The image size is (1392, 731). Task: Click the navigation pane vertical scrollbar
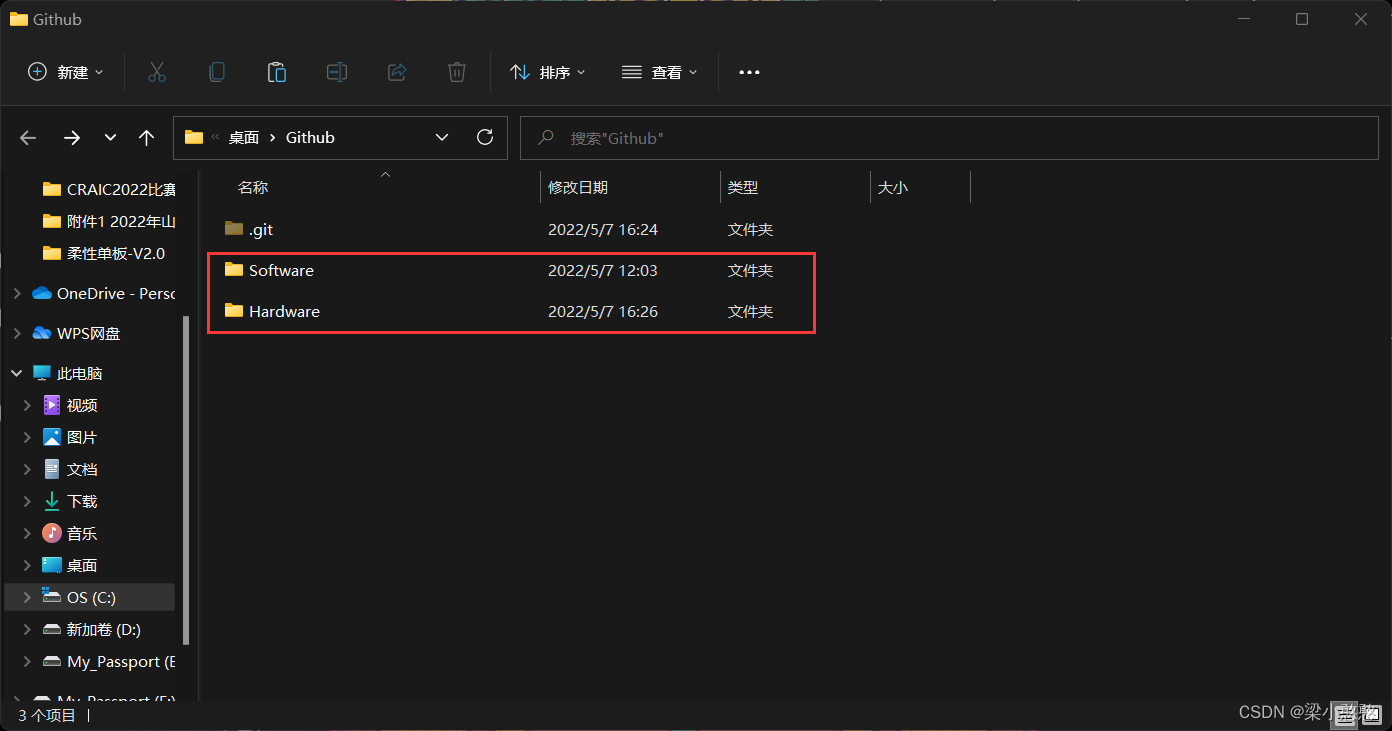click(x=185, y=480)
